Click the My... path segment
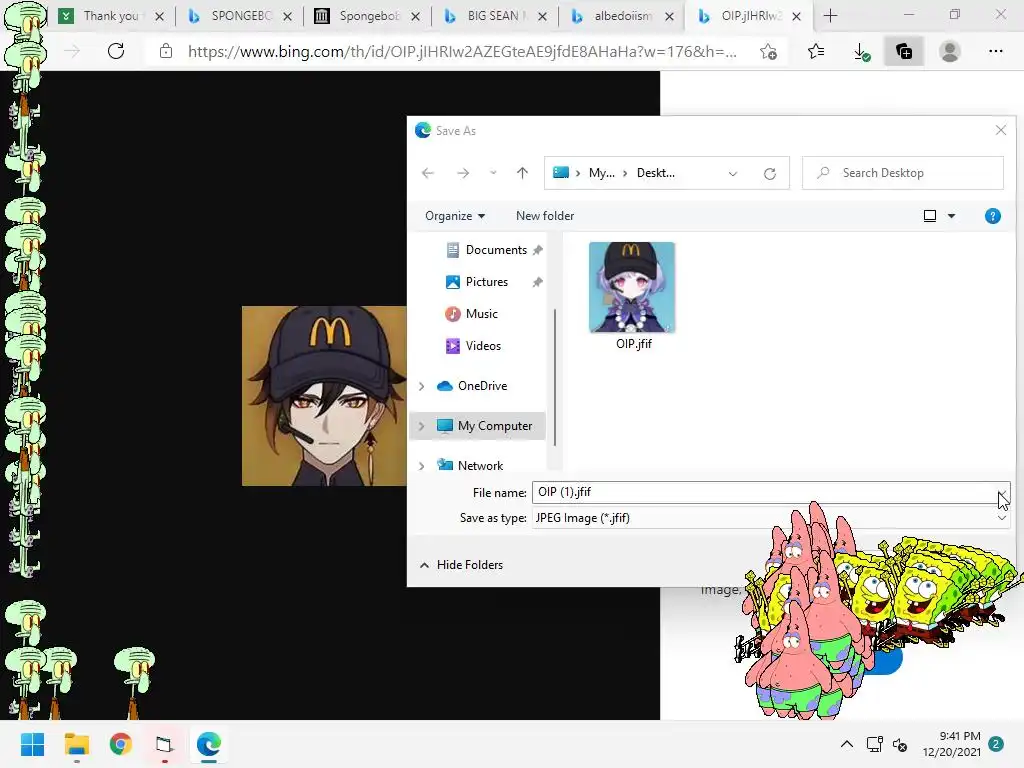The image size is (1024, 768). point(601,173)
